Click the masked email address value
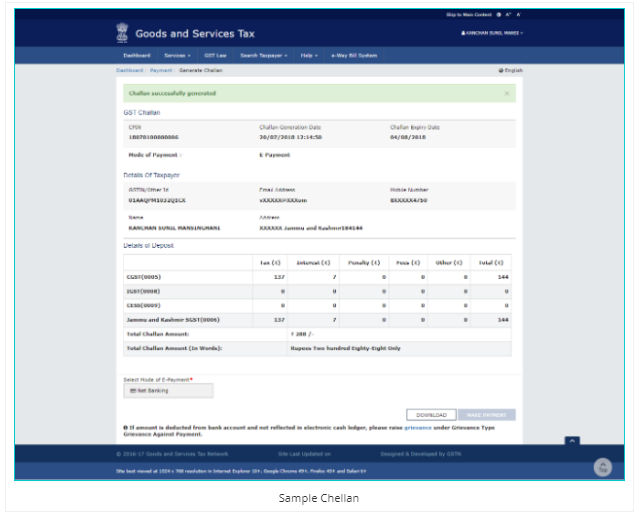This screenshot has width=642, height=519. [283, 200]
